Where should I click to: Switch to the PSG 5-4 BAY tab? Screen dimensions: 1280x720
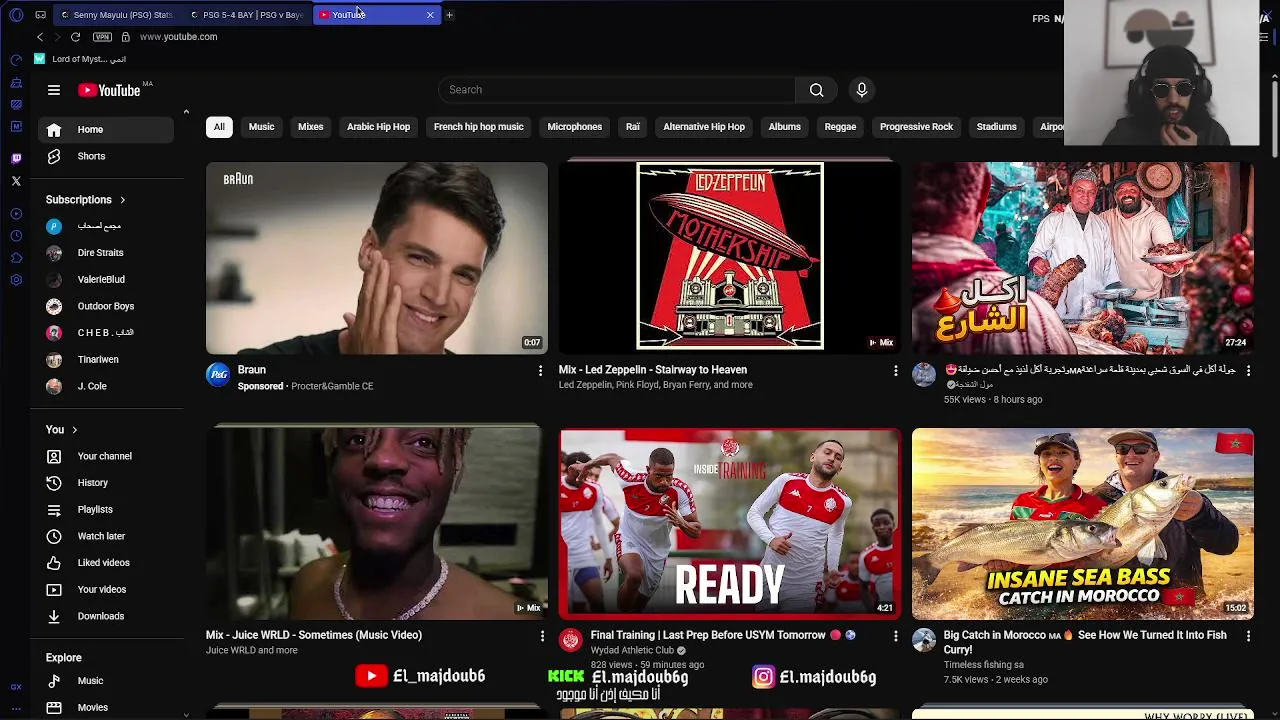246,15
